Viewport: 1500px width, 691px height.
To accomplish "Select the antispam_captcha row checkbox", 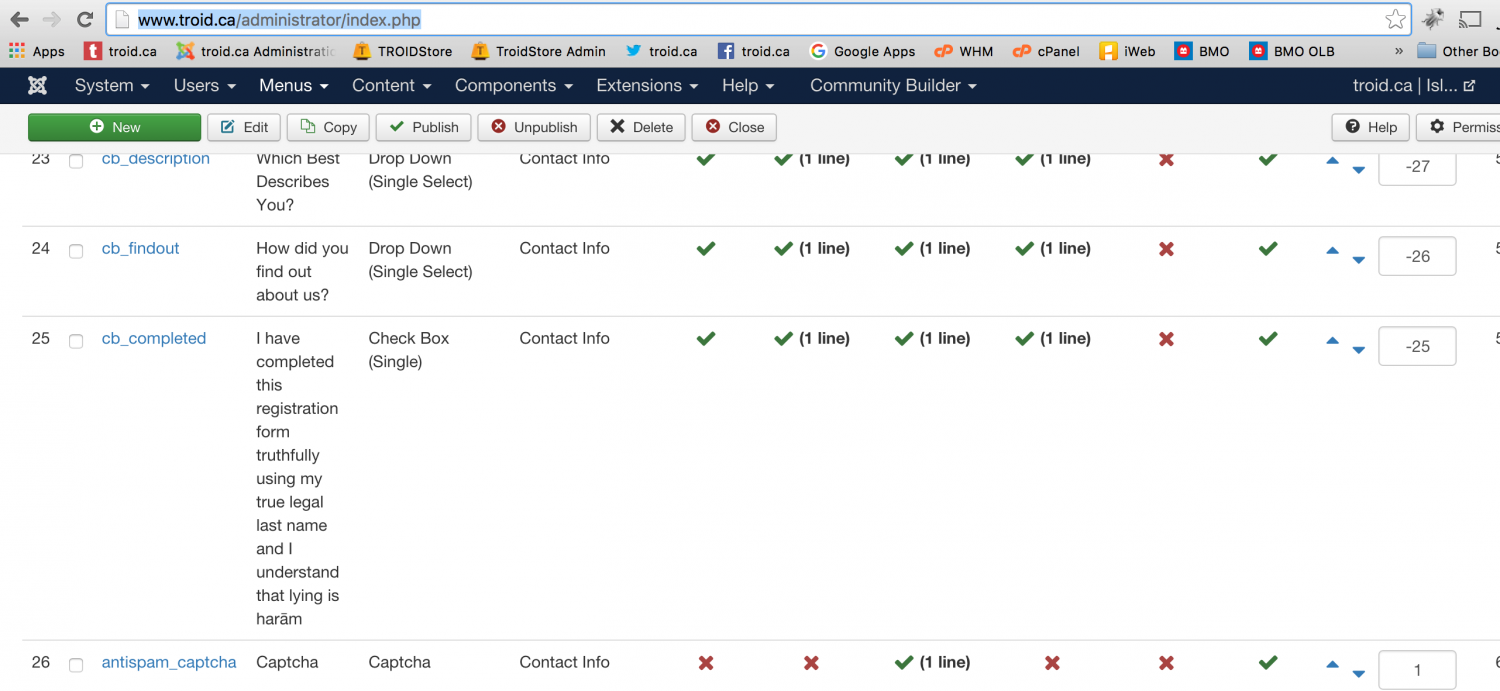I will click(76, 665).
